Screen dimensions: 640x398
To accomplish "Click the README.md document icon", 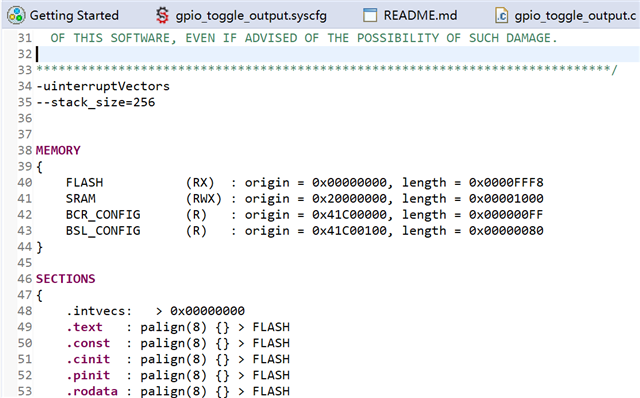I will [x=370, y=15].
